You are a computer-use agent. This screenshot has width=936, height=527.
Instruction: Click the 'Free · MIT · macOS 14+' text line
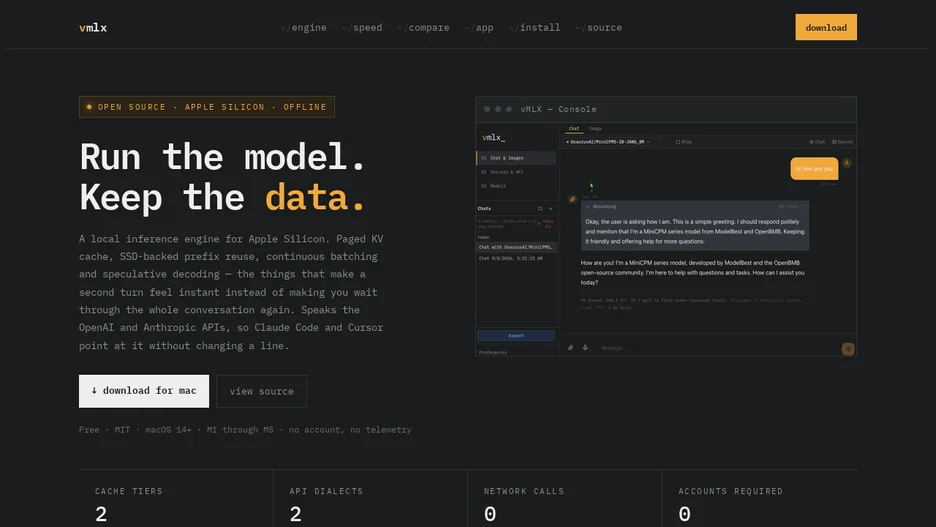point(245,430)
